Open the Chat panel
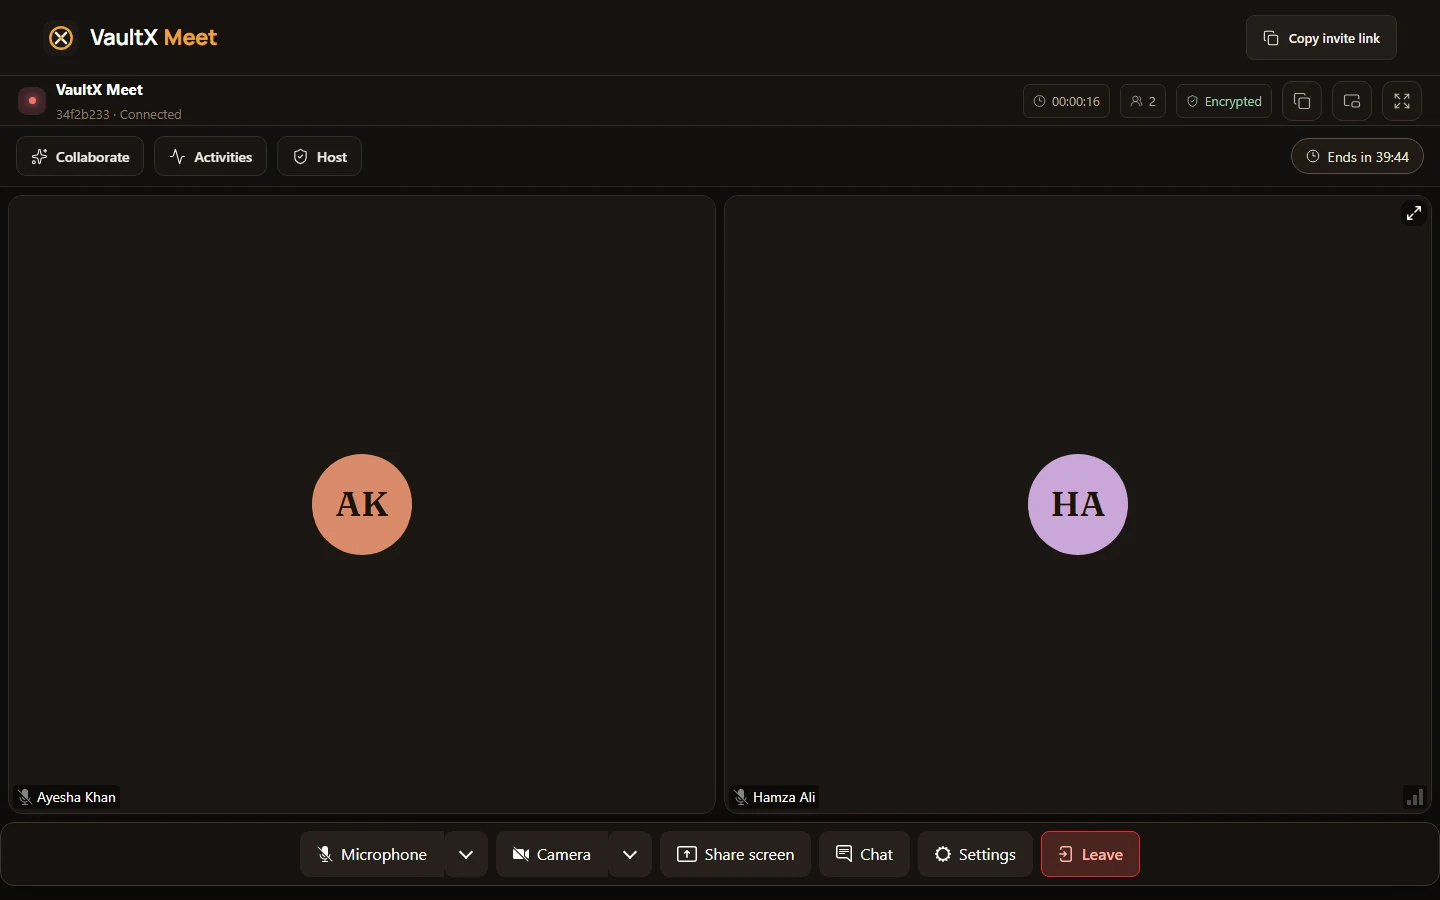Screen dimensions: 1440x900 click(x=864, y=854)
